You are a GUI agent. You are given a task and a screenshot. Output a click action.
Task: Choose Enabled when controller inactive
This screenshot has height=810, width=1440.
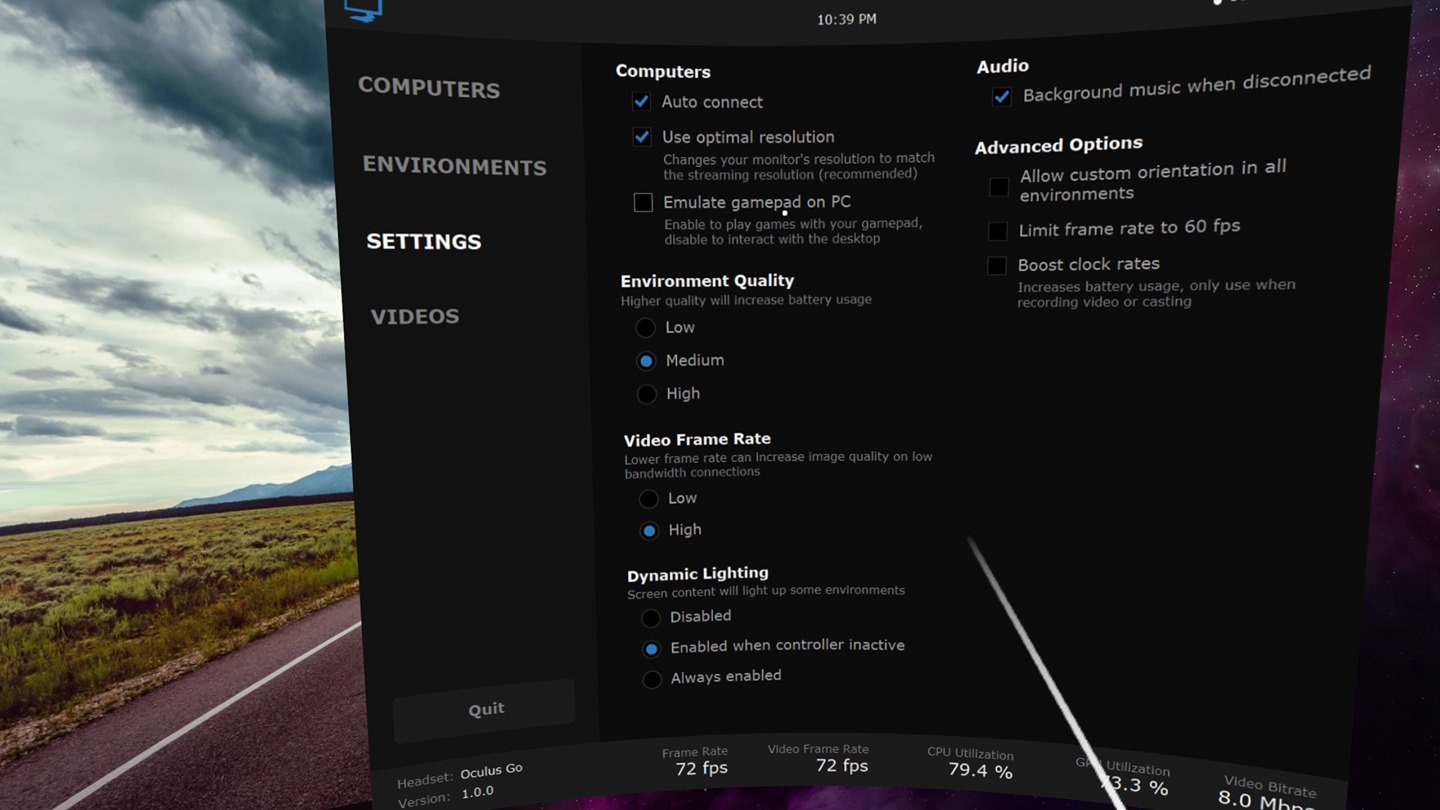pos(652,648)
